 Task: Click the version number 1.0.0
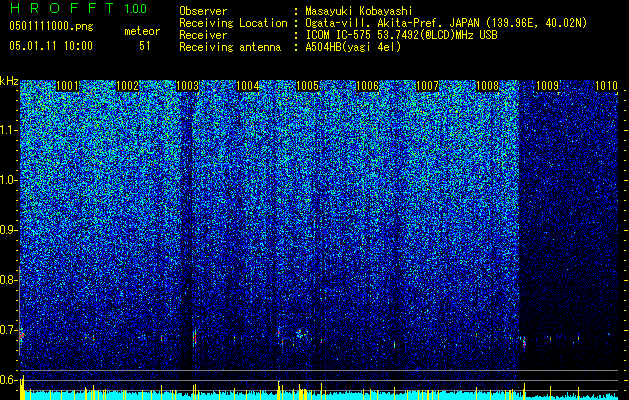point(136,8)
